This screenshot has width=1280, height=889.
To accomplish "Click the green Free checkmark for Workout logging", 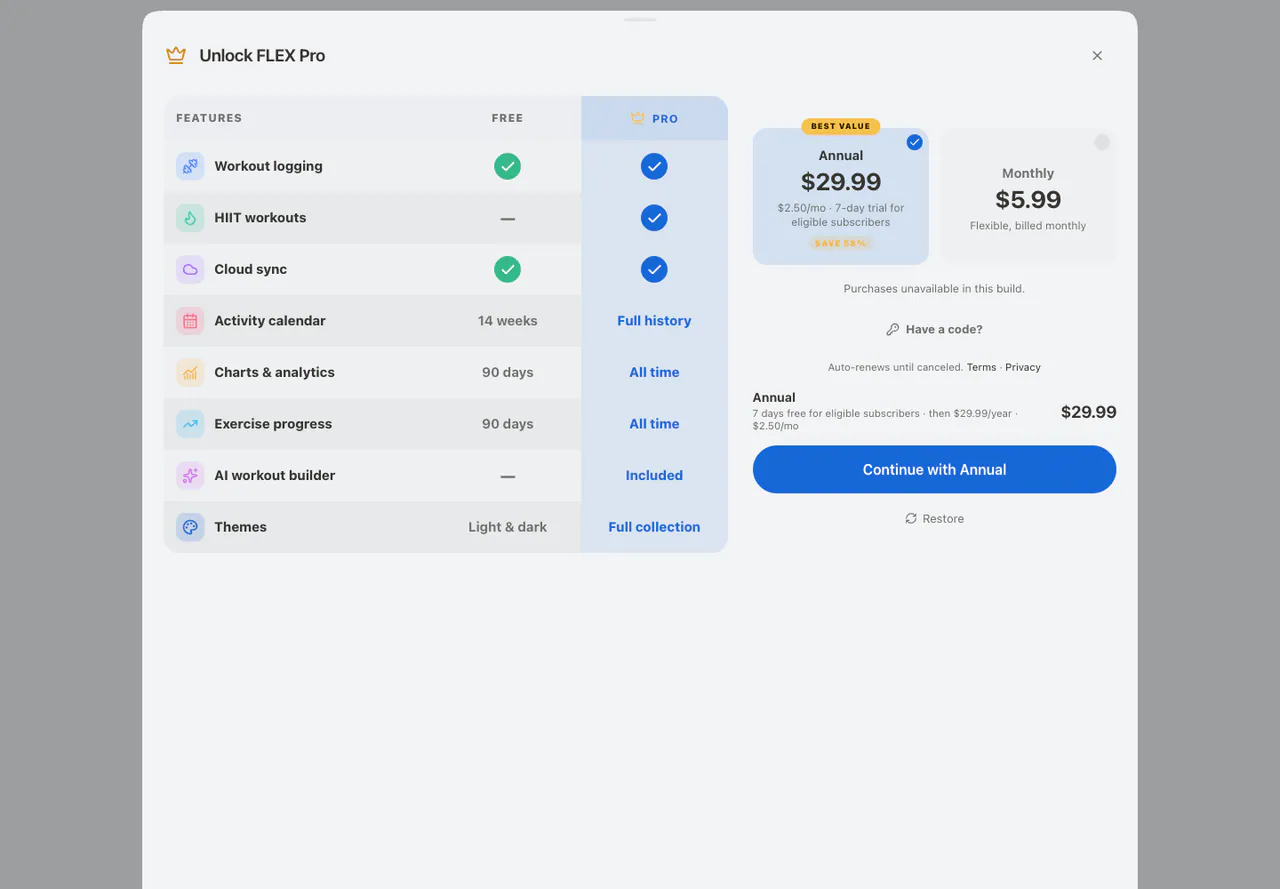I will coord(508,166).
